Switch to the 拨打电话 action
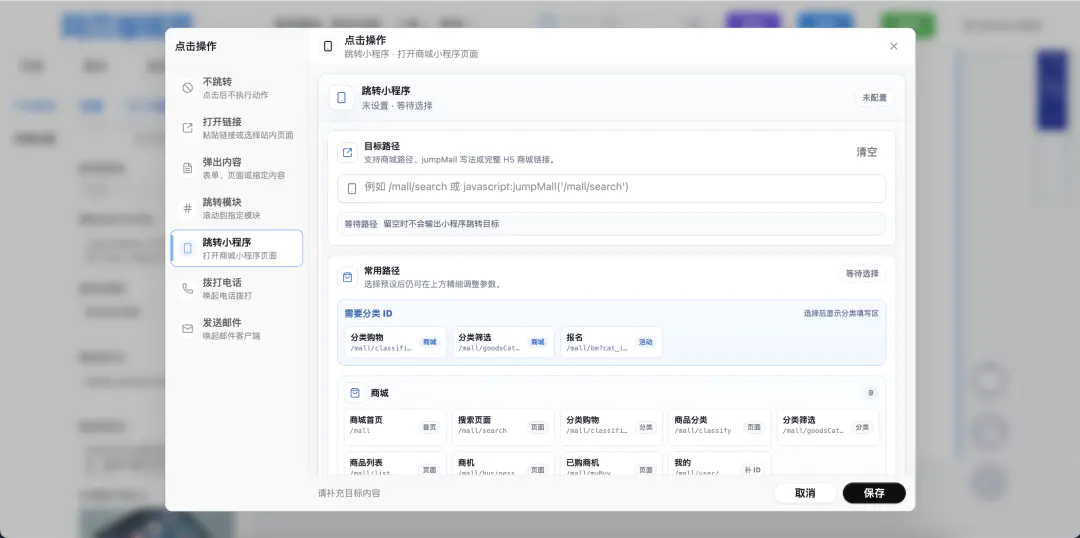This screenshot has height=538, width=1080. coord(237,288)
